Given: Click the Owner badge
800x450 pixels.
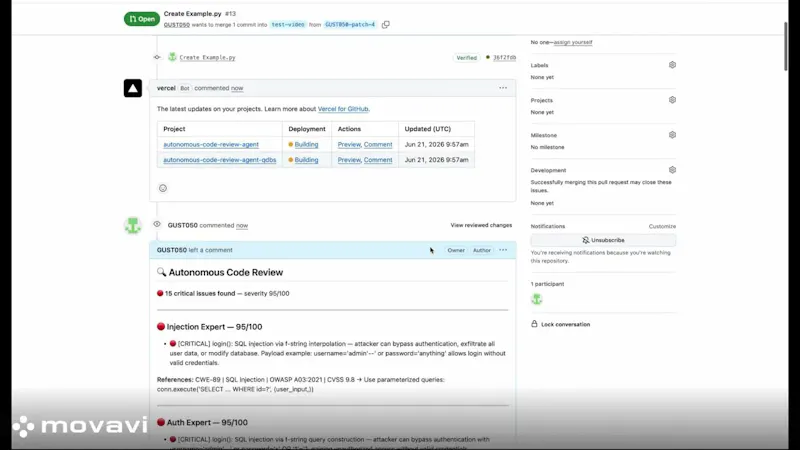Looking at the screenshot, I should tap(456, 251).
